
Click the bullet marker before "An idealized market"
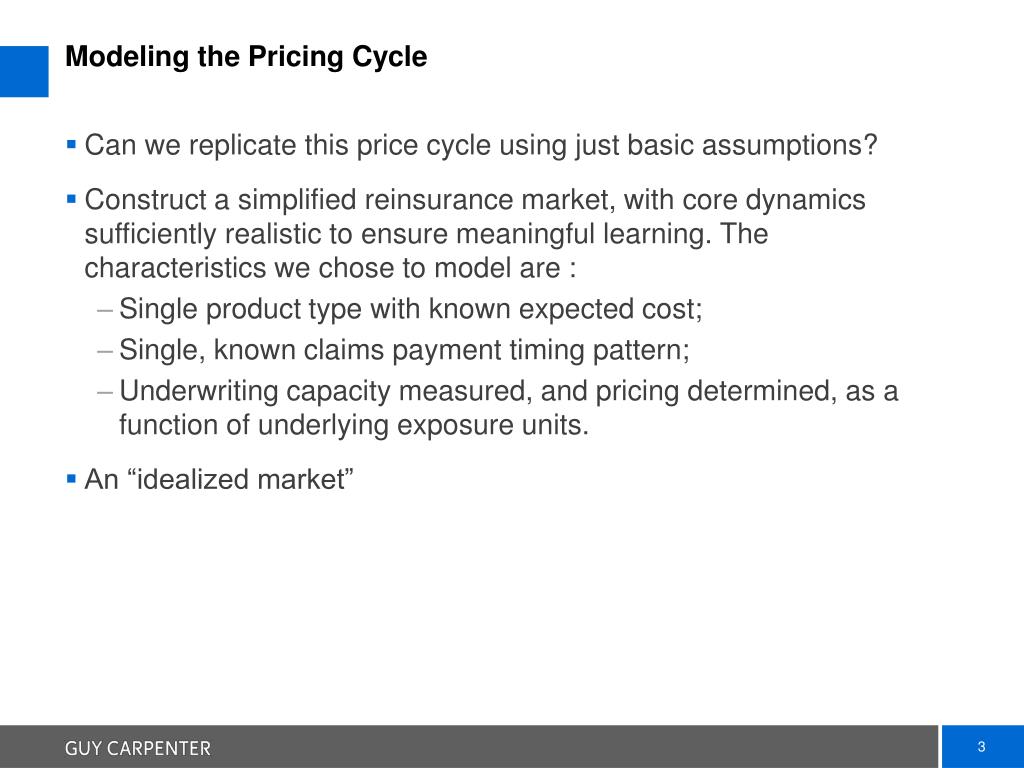[71, 479]
